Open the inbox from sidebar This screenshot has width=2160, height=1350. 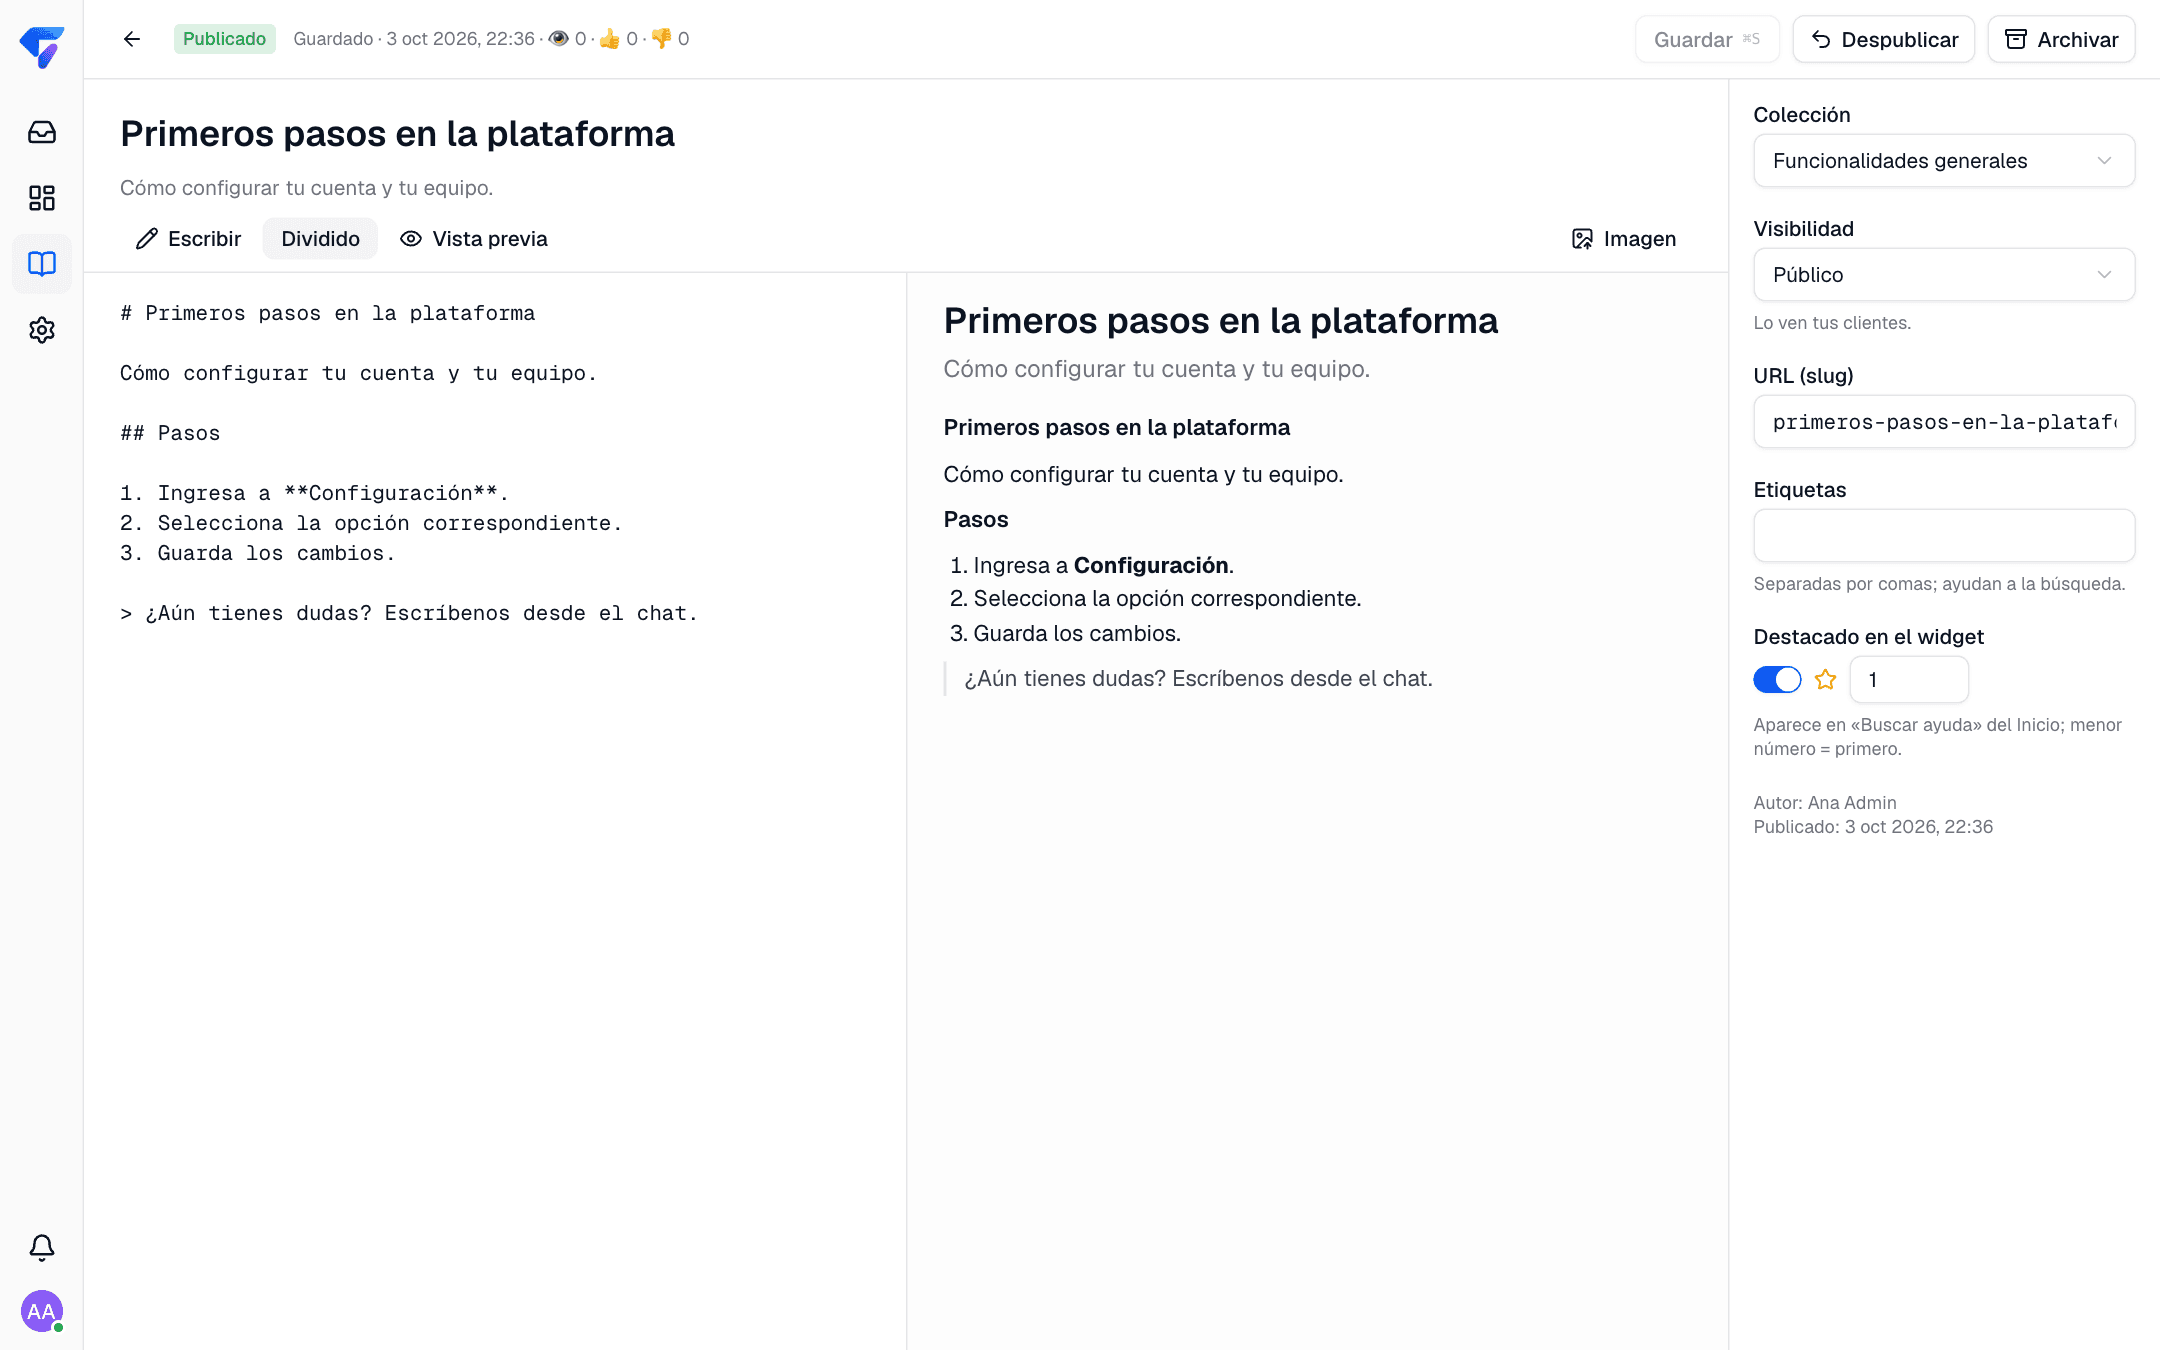pos(42,132)
